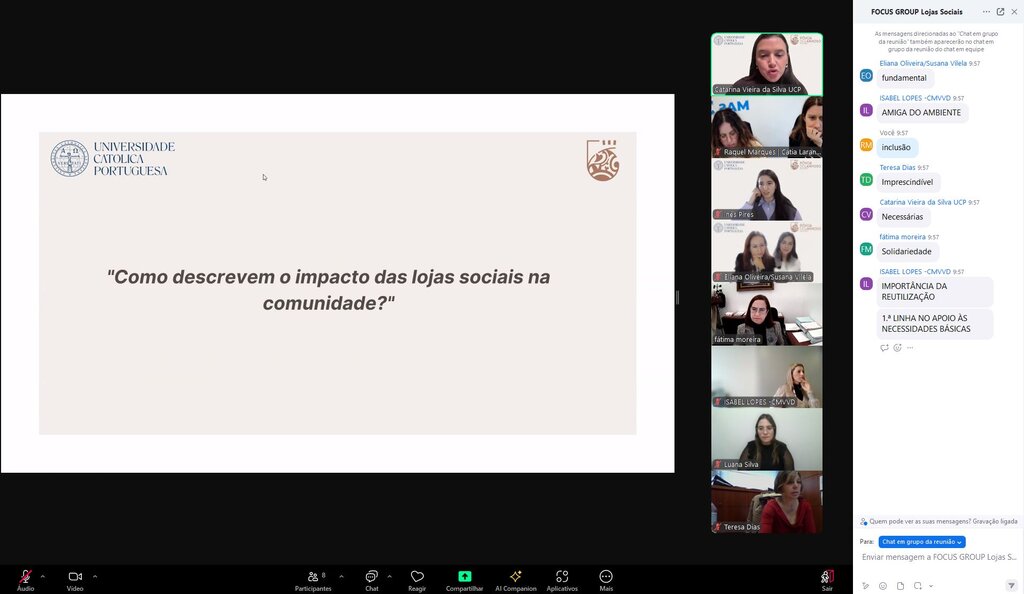
Task: Toggle camera using the Vídeo button
Action: [75, 577]
